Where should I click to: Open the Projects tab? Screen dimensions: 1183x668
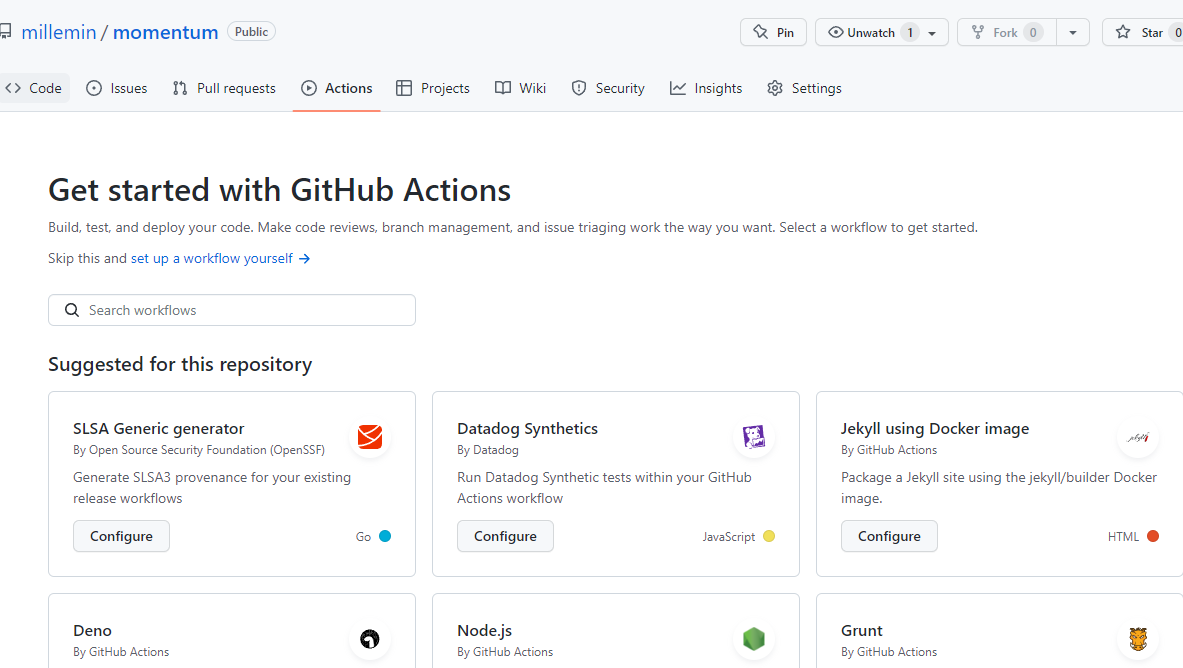coord(433,88)
